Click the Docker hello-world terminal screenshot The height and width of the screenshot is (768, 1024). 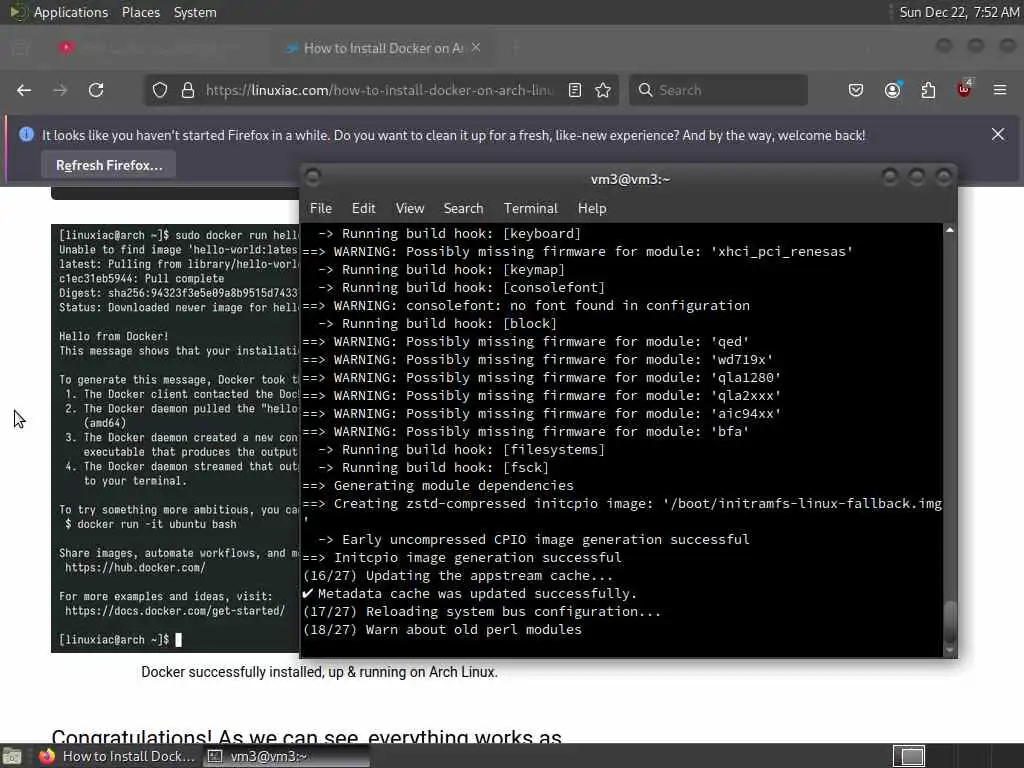(x=175, y=438)
